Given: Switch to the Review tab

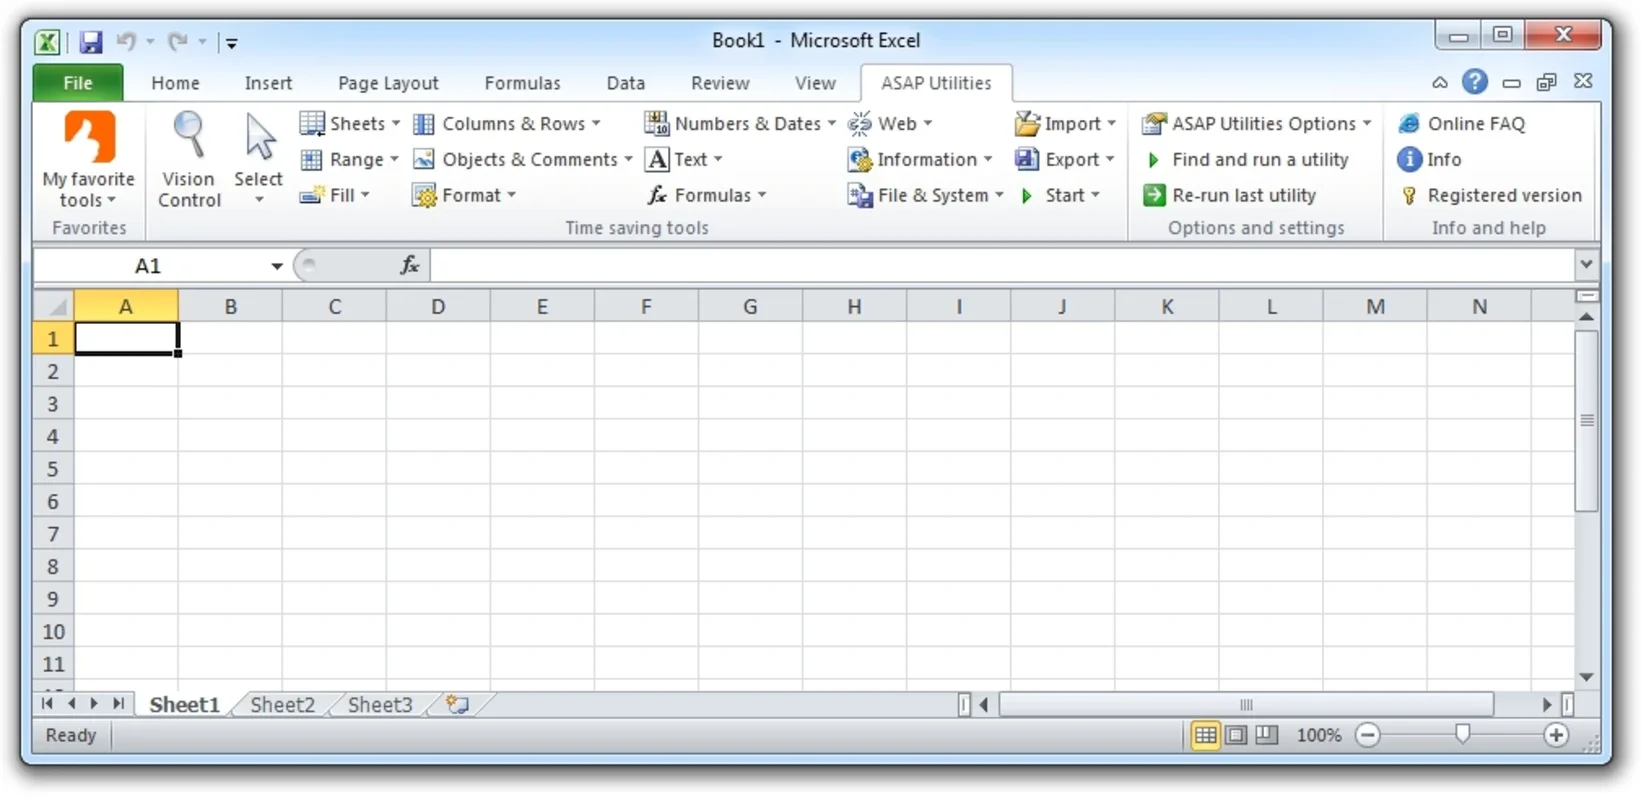Looking at the screenshot, I should click(720, 83).
